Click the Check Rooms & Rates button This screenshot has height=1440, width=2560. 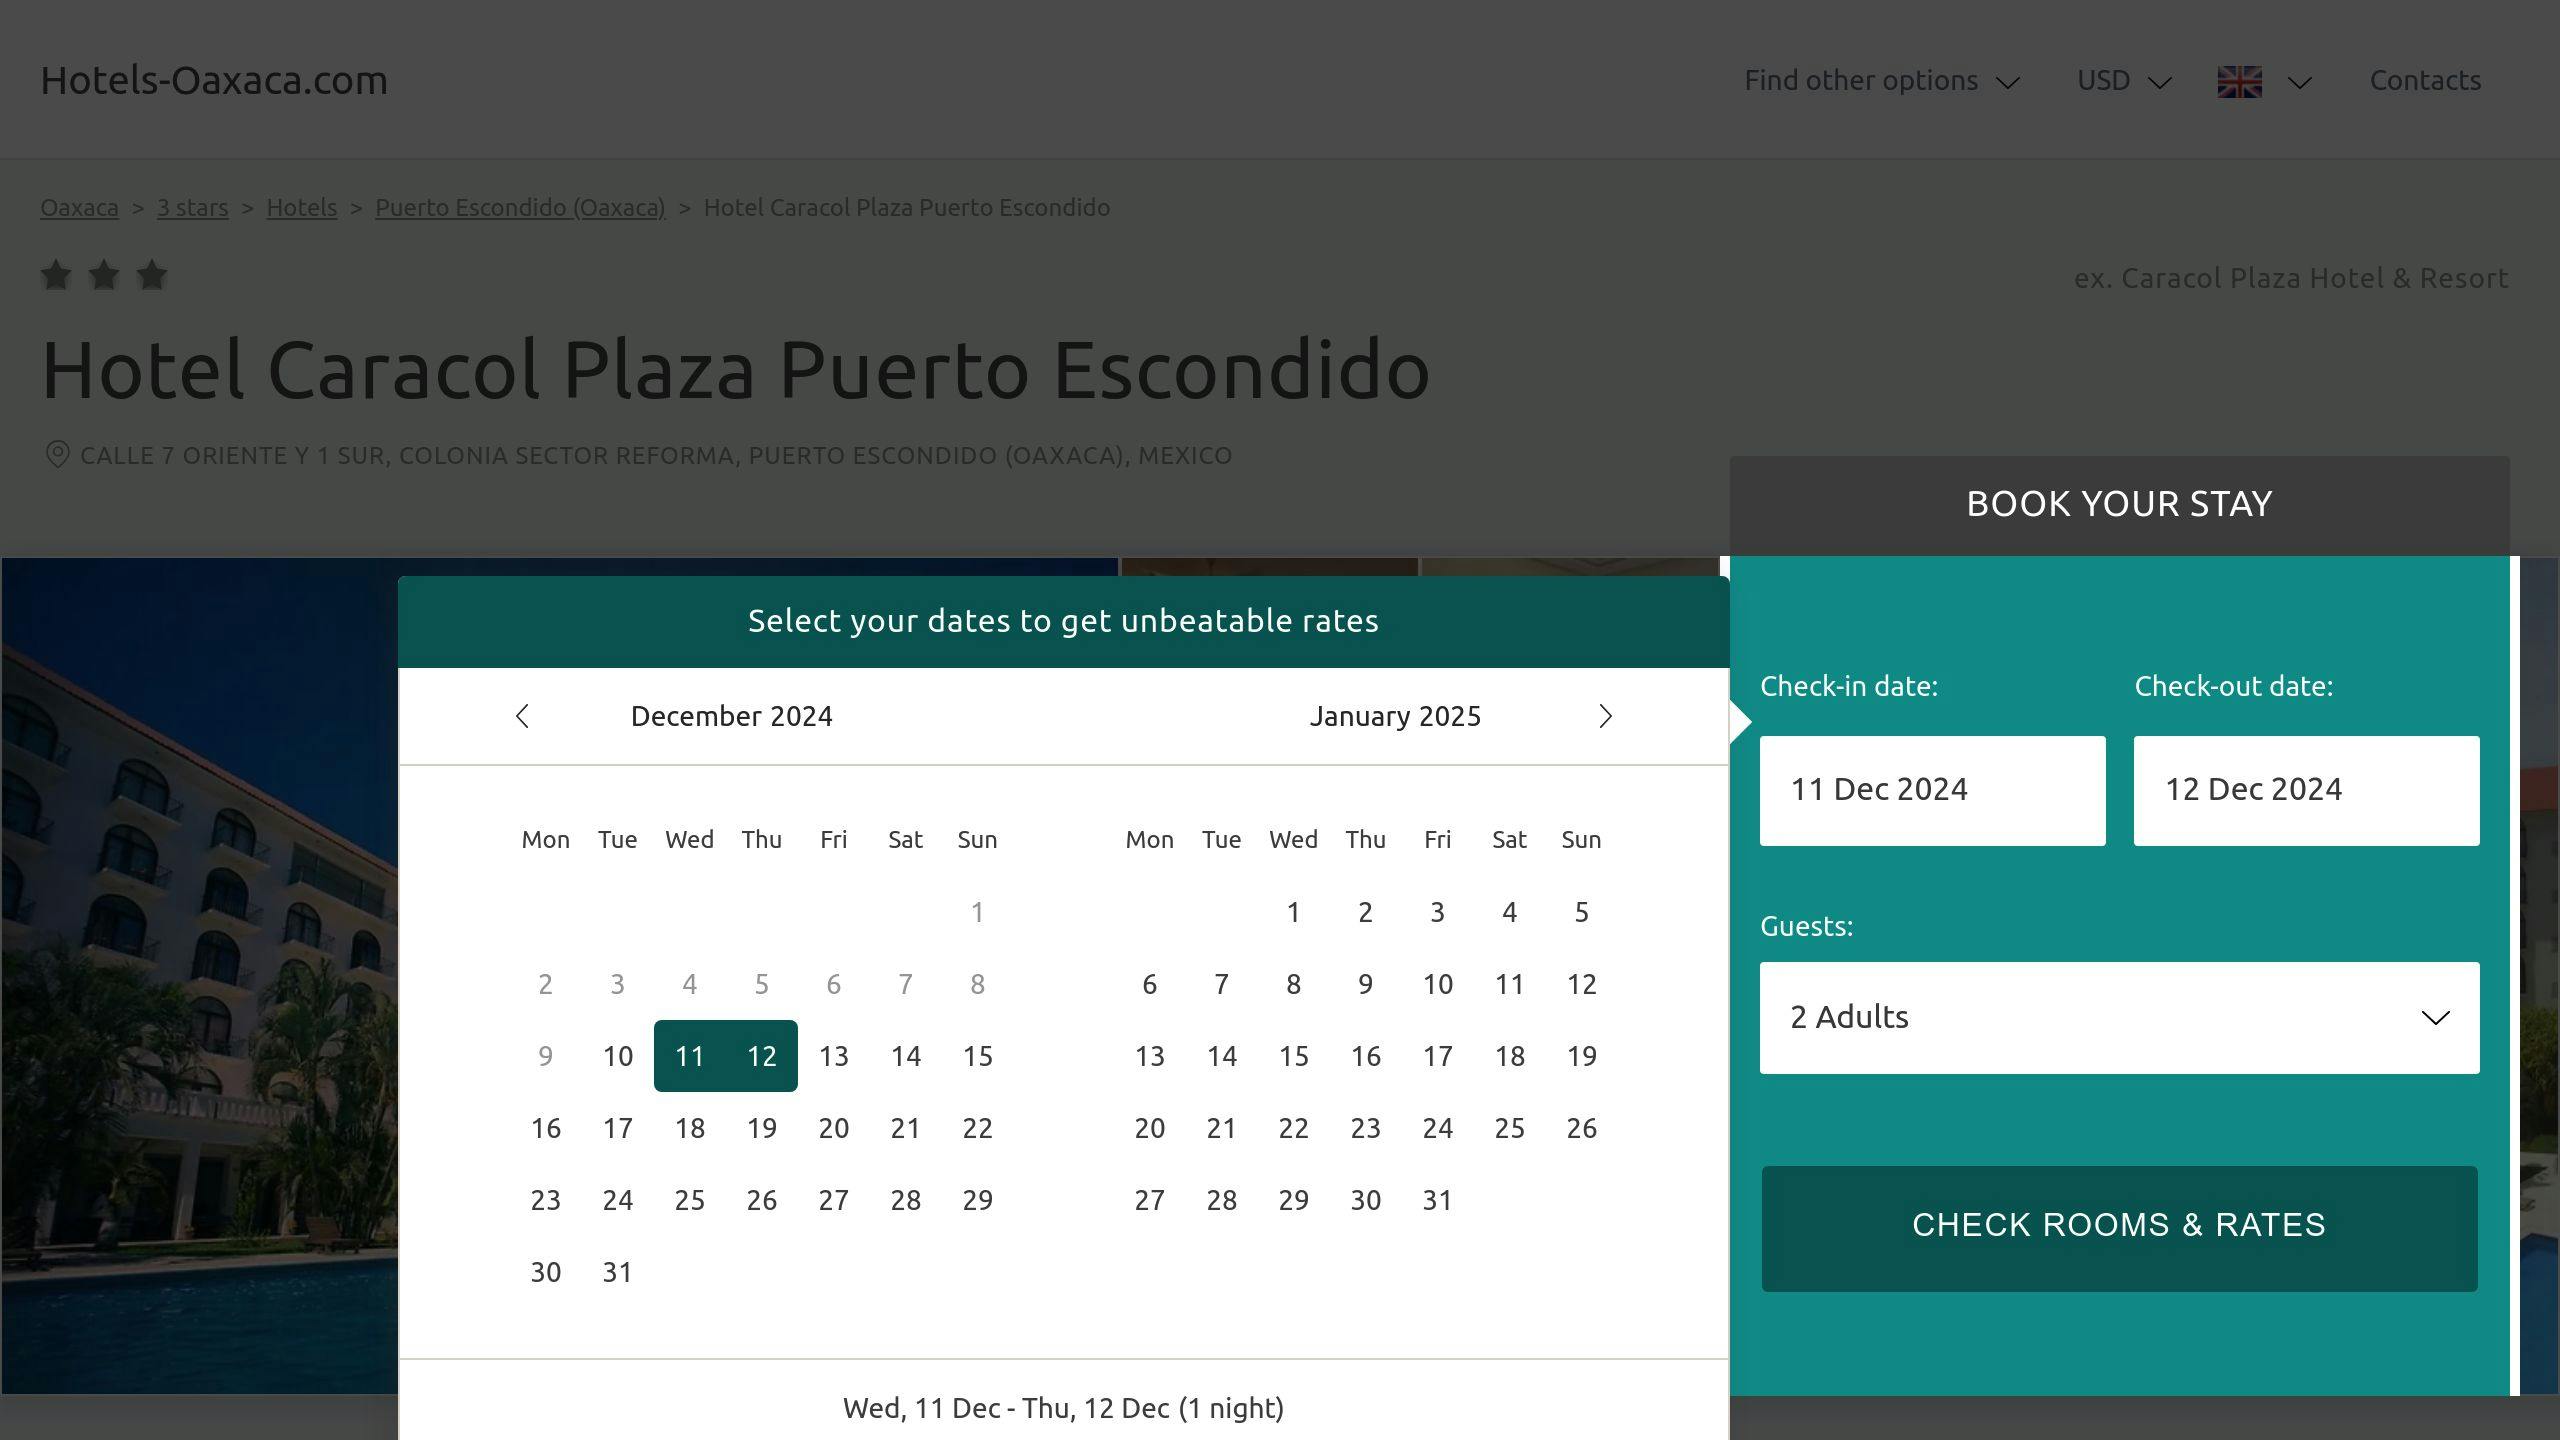[2119, 1228]
